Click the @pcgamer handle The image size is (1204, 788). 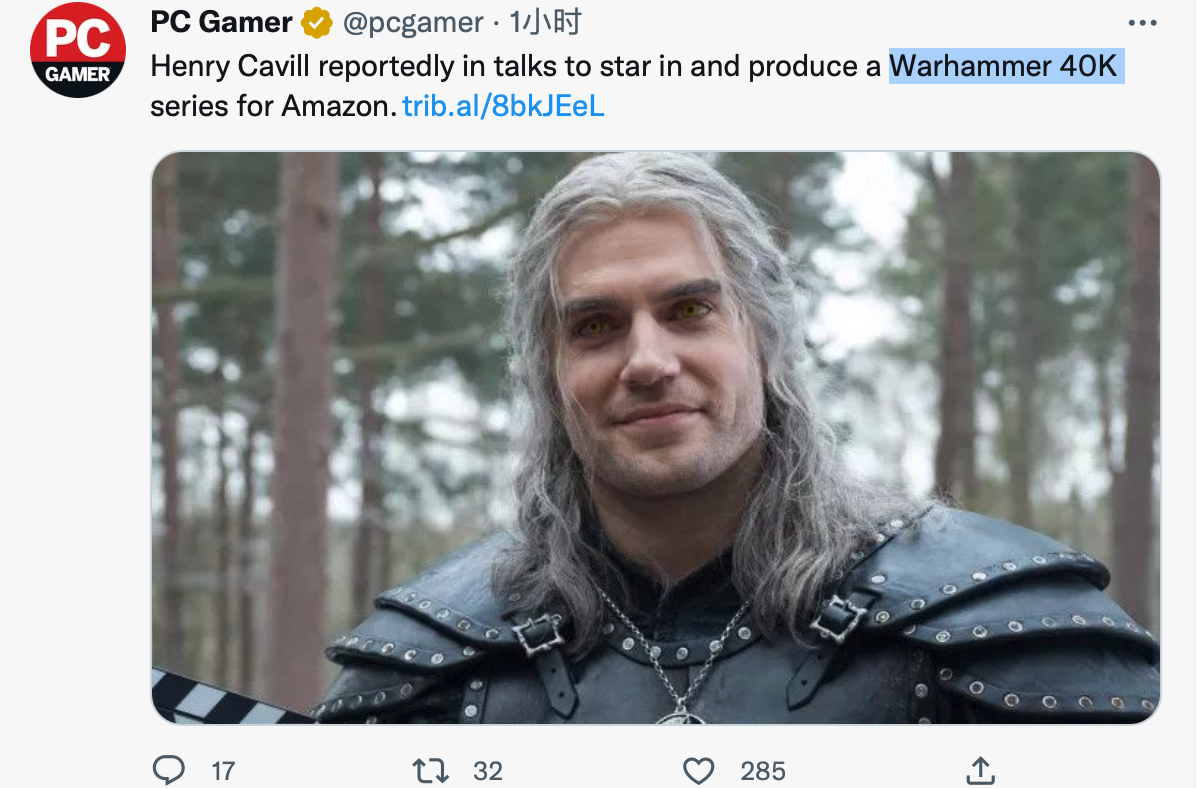pos(414,23)
